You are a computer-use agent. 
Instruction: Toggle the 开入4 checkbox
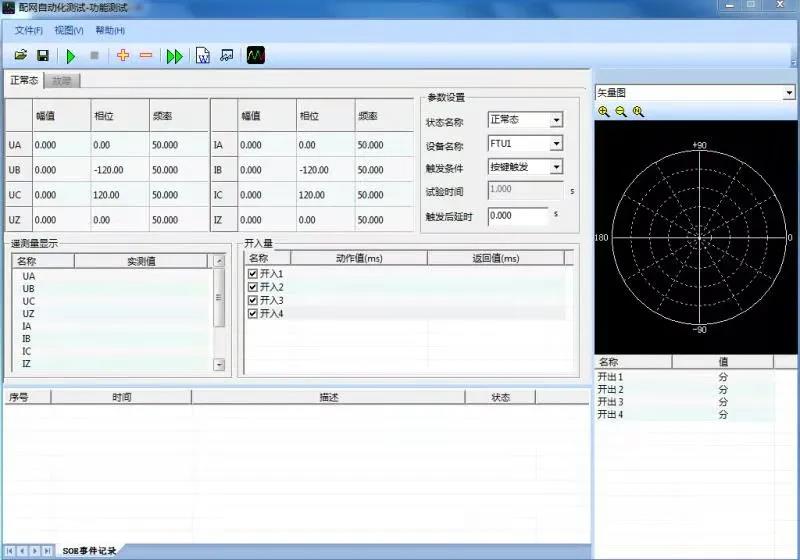(x=253, y=314)
